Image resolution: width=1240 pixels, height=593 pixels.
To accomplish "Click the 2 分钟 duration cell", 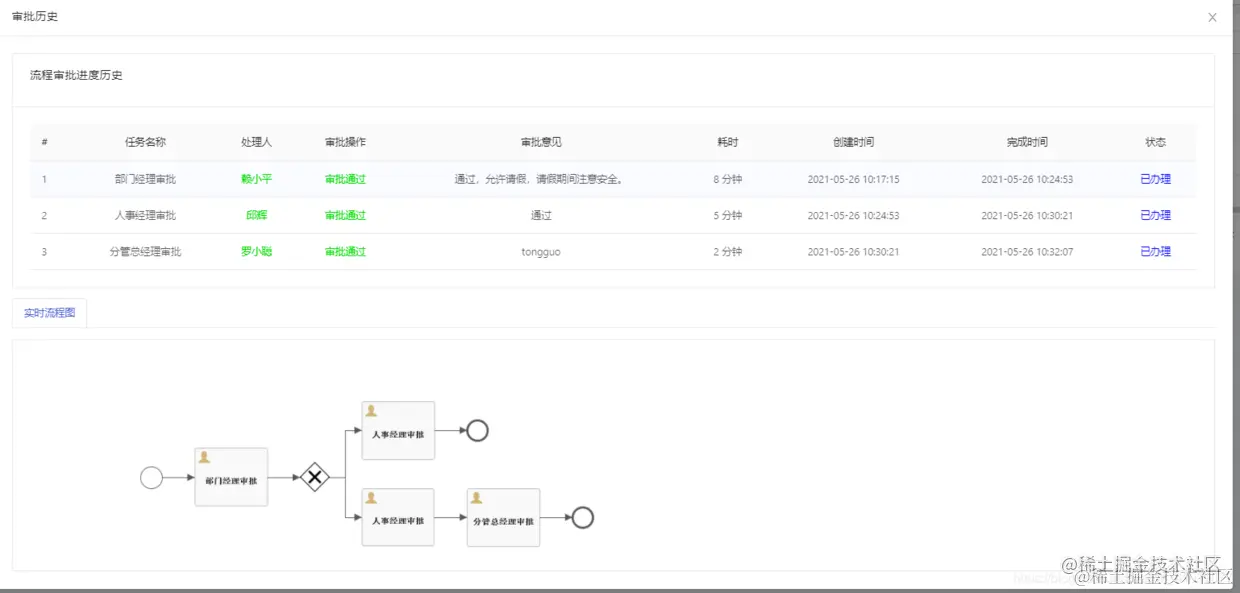I will tap(727, 251).
